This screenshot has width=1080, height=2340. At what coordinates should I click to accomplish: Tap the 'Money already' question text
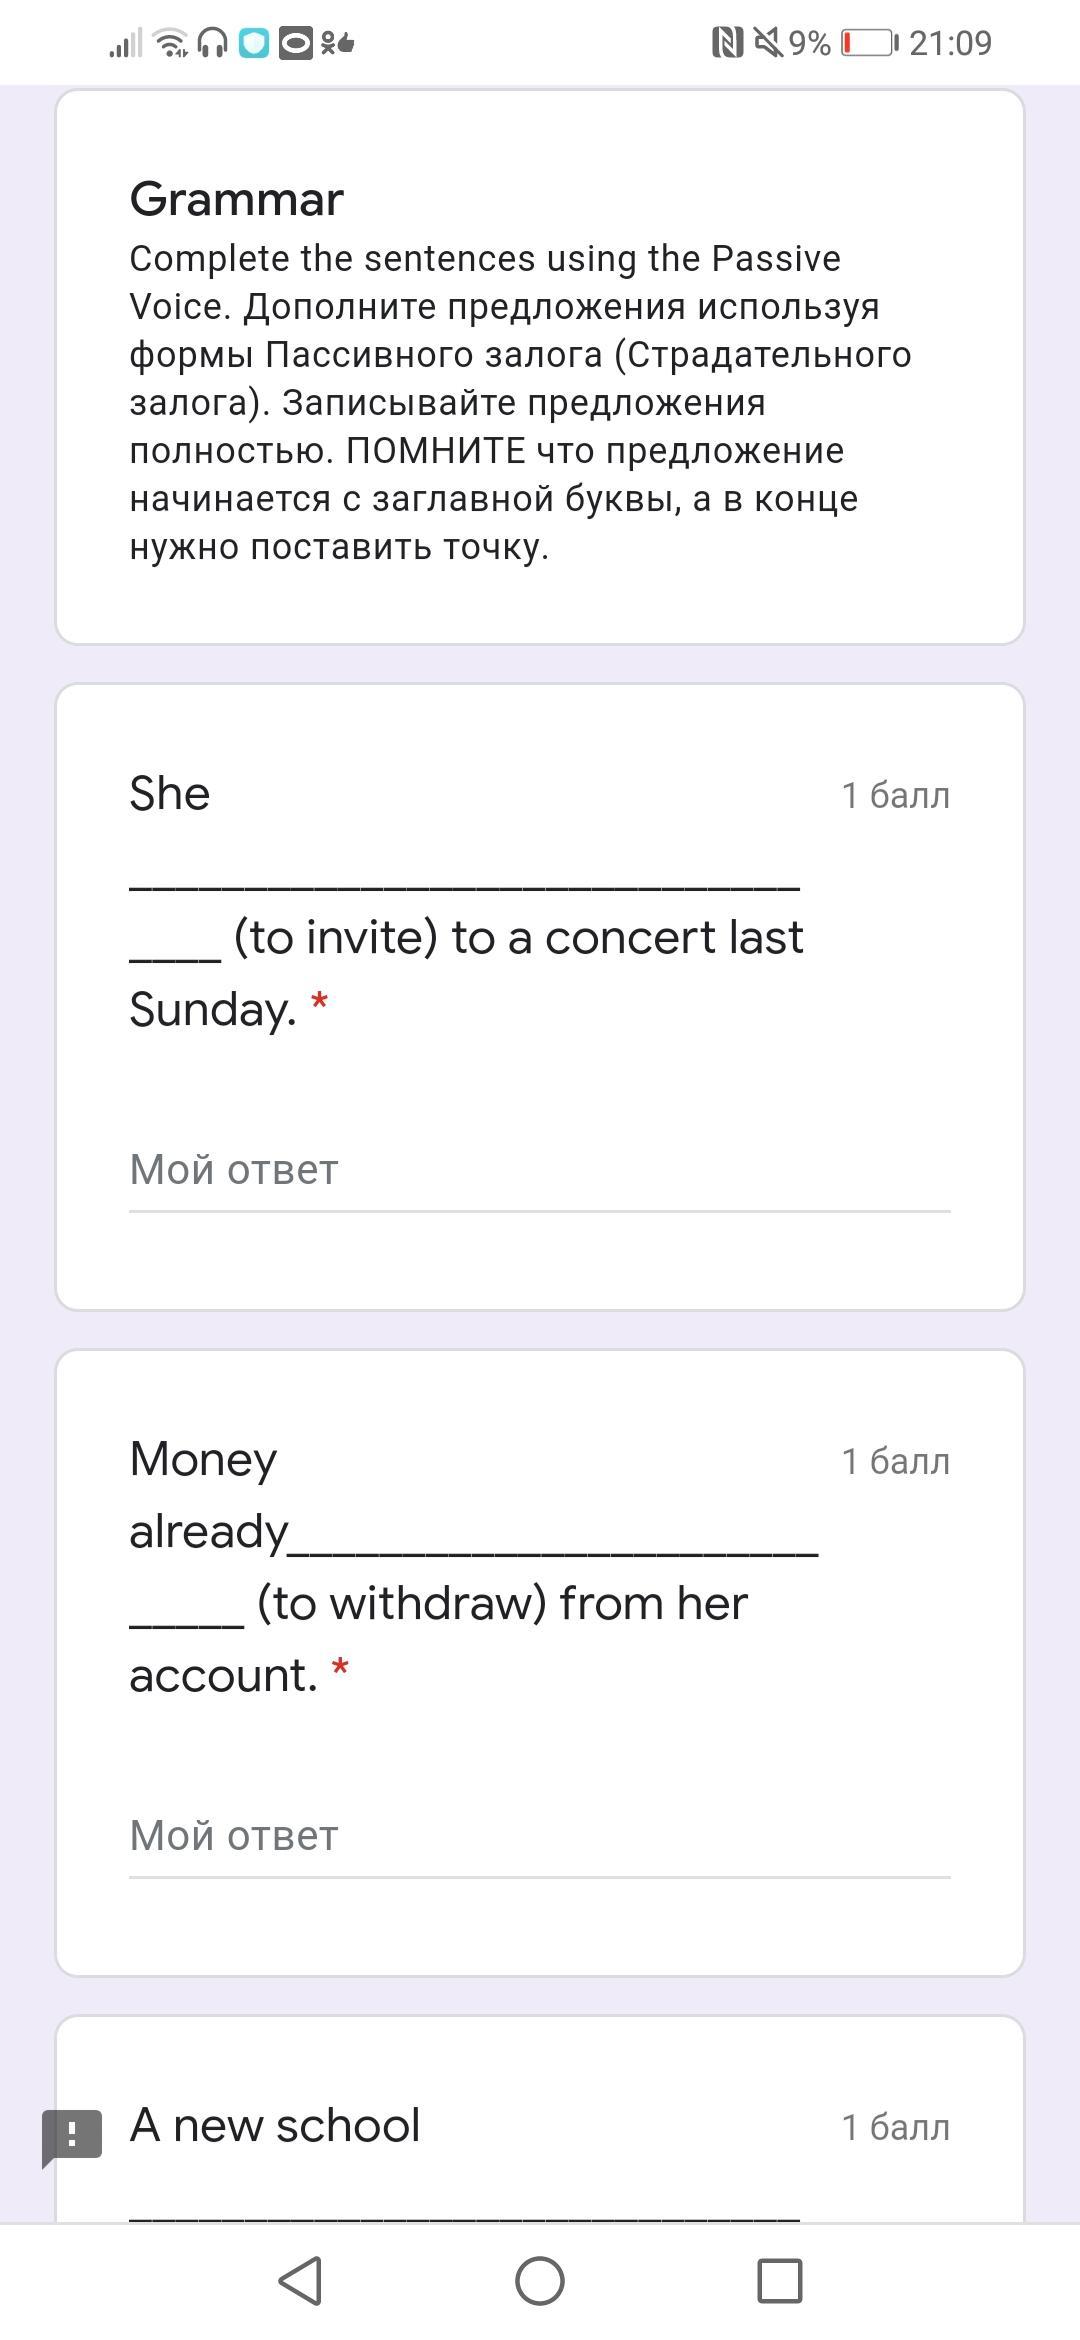(438, 1566)
